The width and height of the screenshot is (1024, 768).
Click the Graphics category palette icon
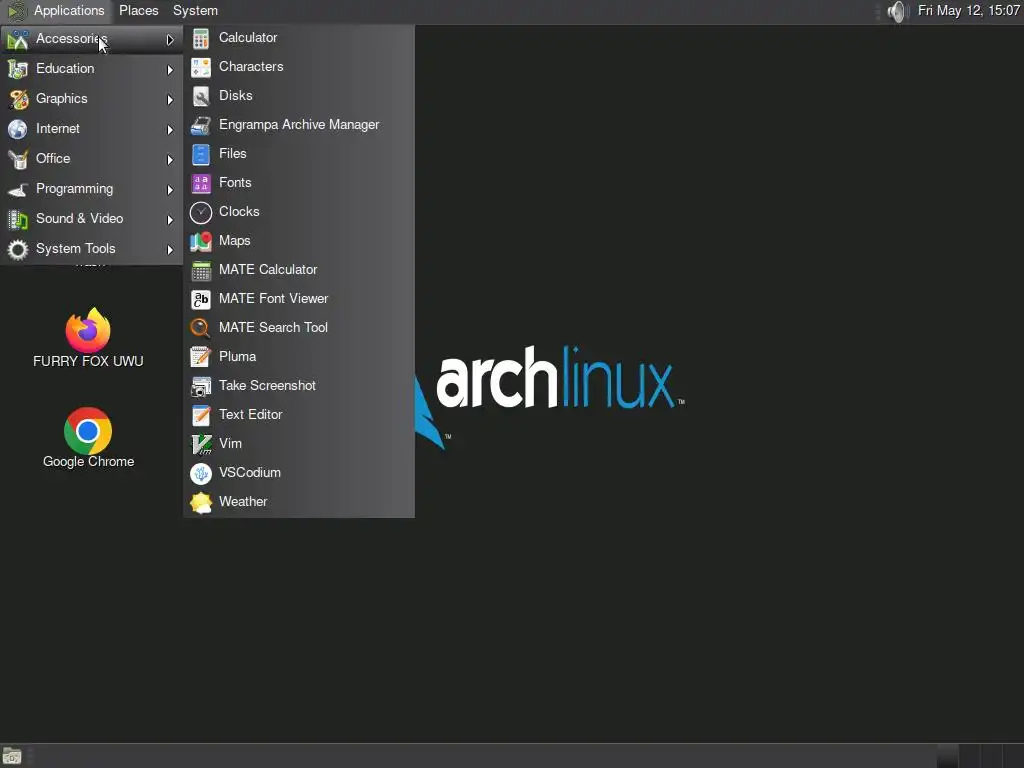pos(18,99)
